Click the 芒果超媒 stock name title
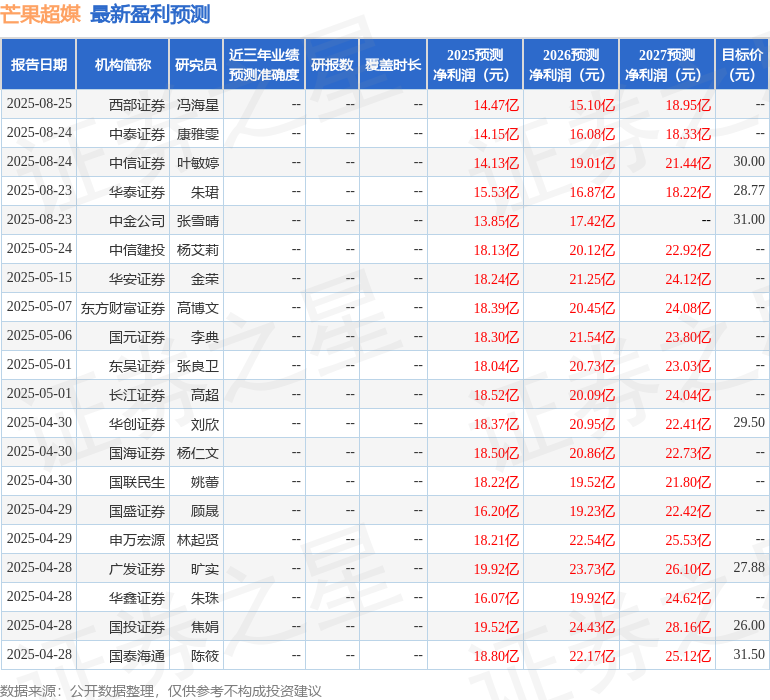Screen dimensions: 770x700 [x=41, y=14]
